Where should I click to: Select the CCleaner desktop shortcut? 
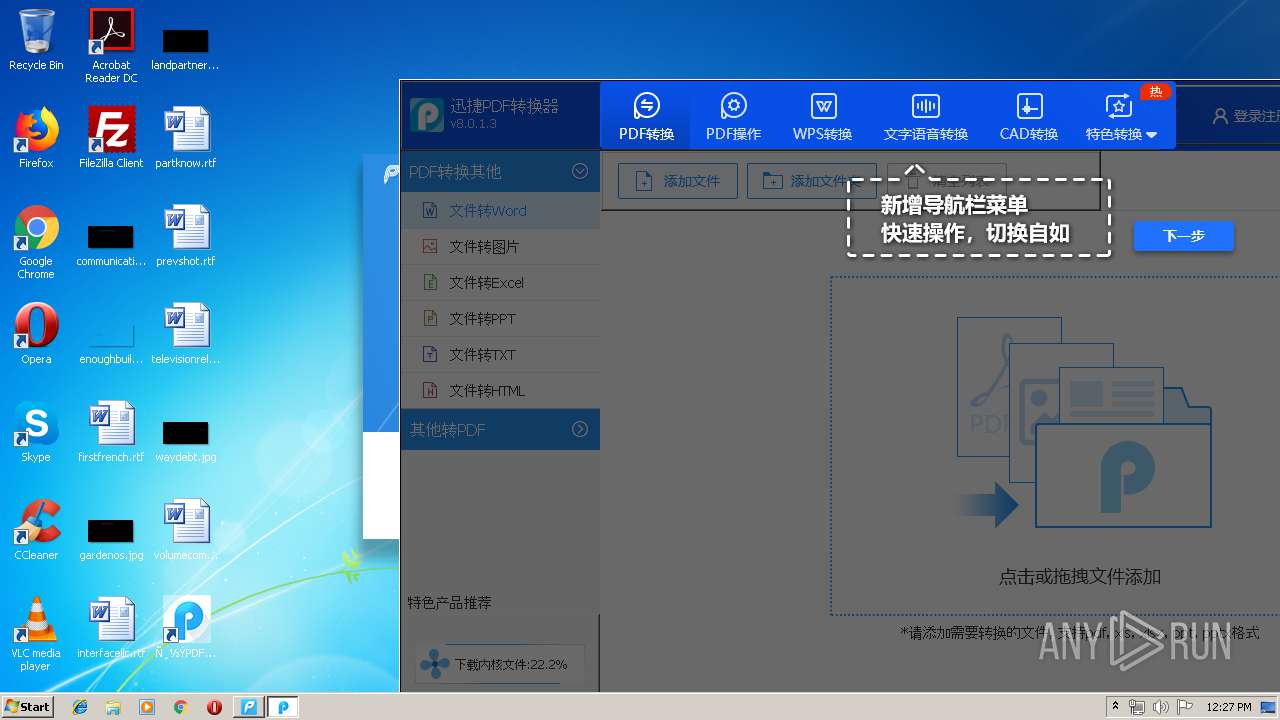[x=36, y=530]
